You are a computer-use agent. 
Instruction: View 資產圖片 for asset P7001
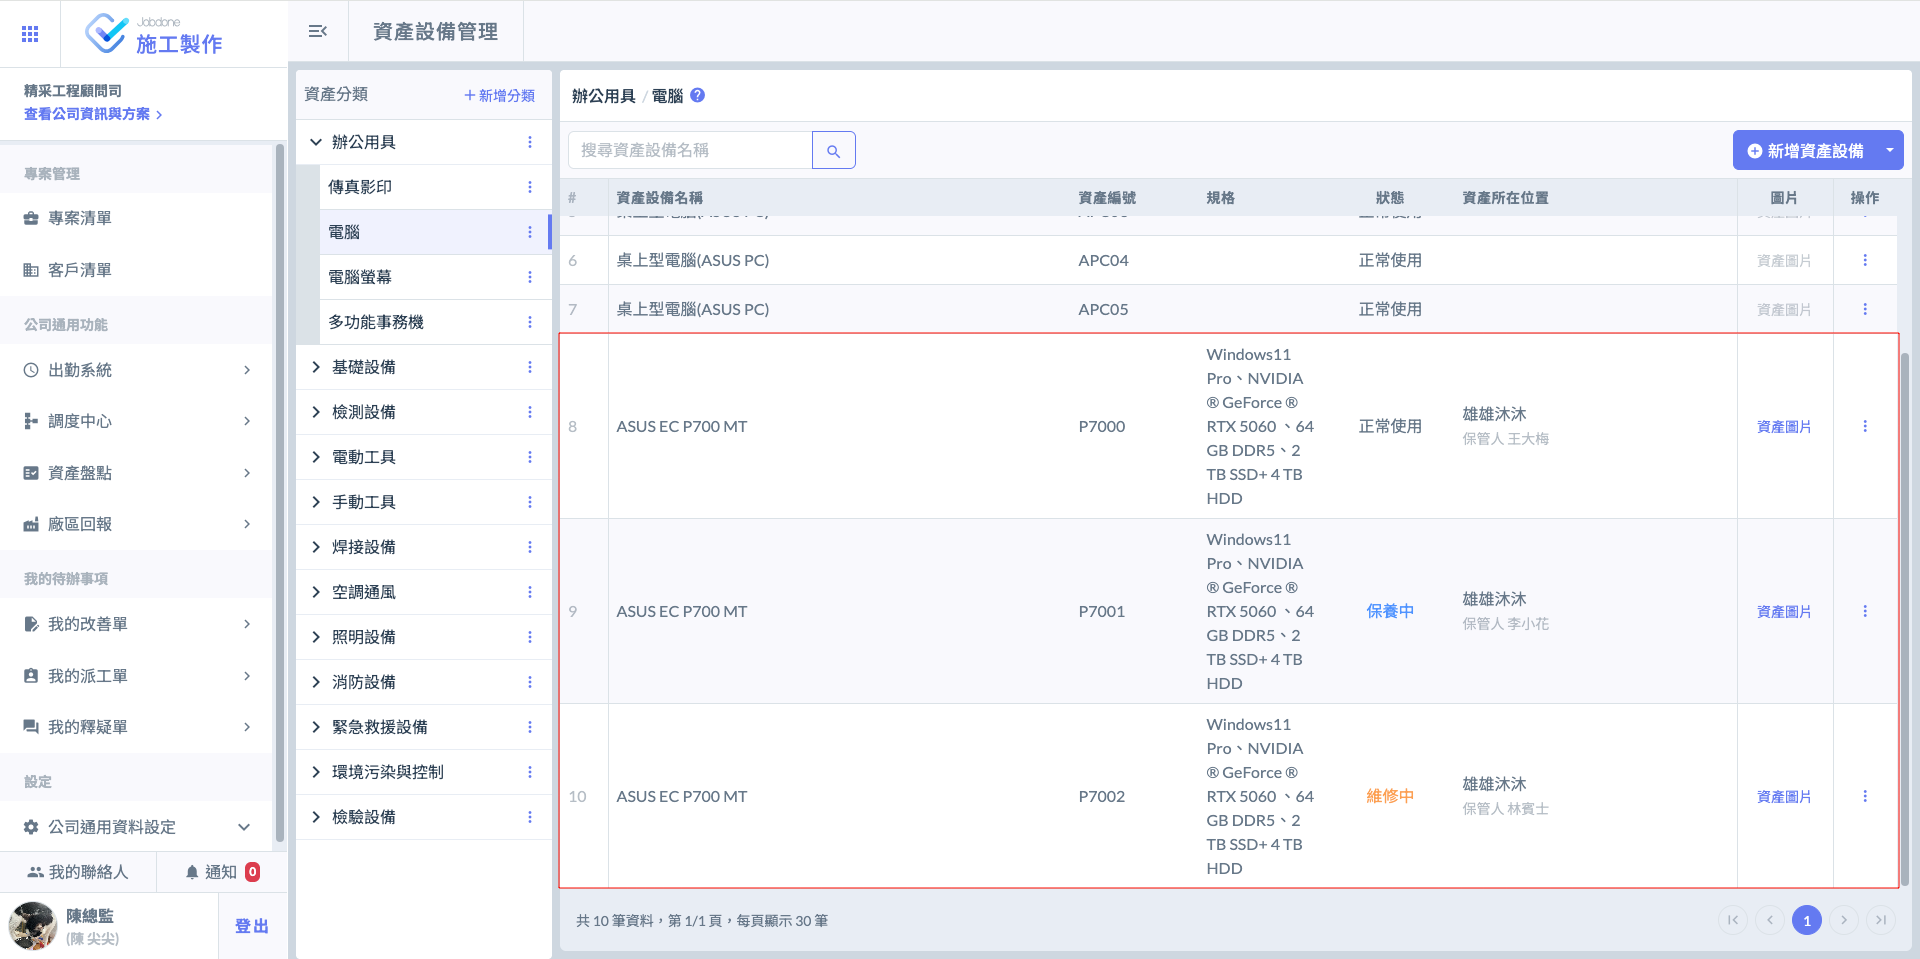(x=1784, y=612)
